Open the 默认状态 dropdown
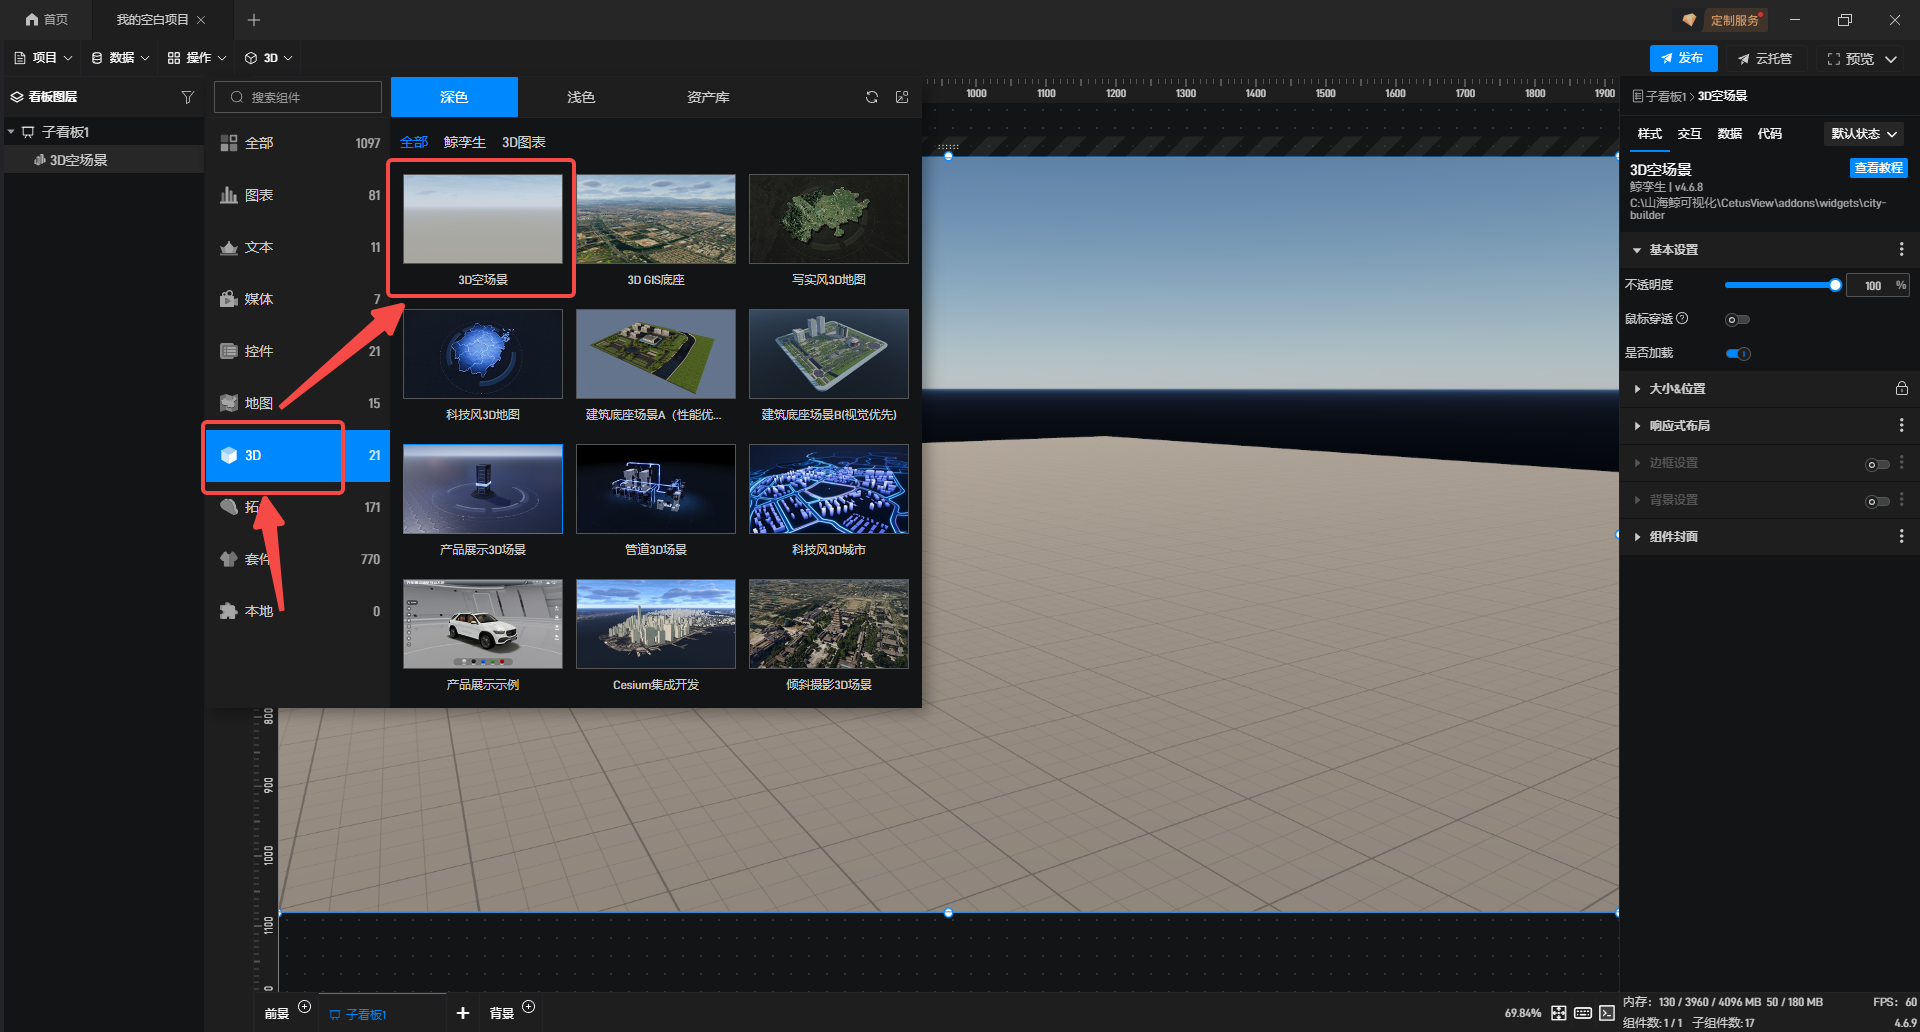 click(x=1863, y=134)
